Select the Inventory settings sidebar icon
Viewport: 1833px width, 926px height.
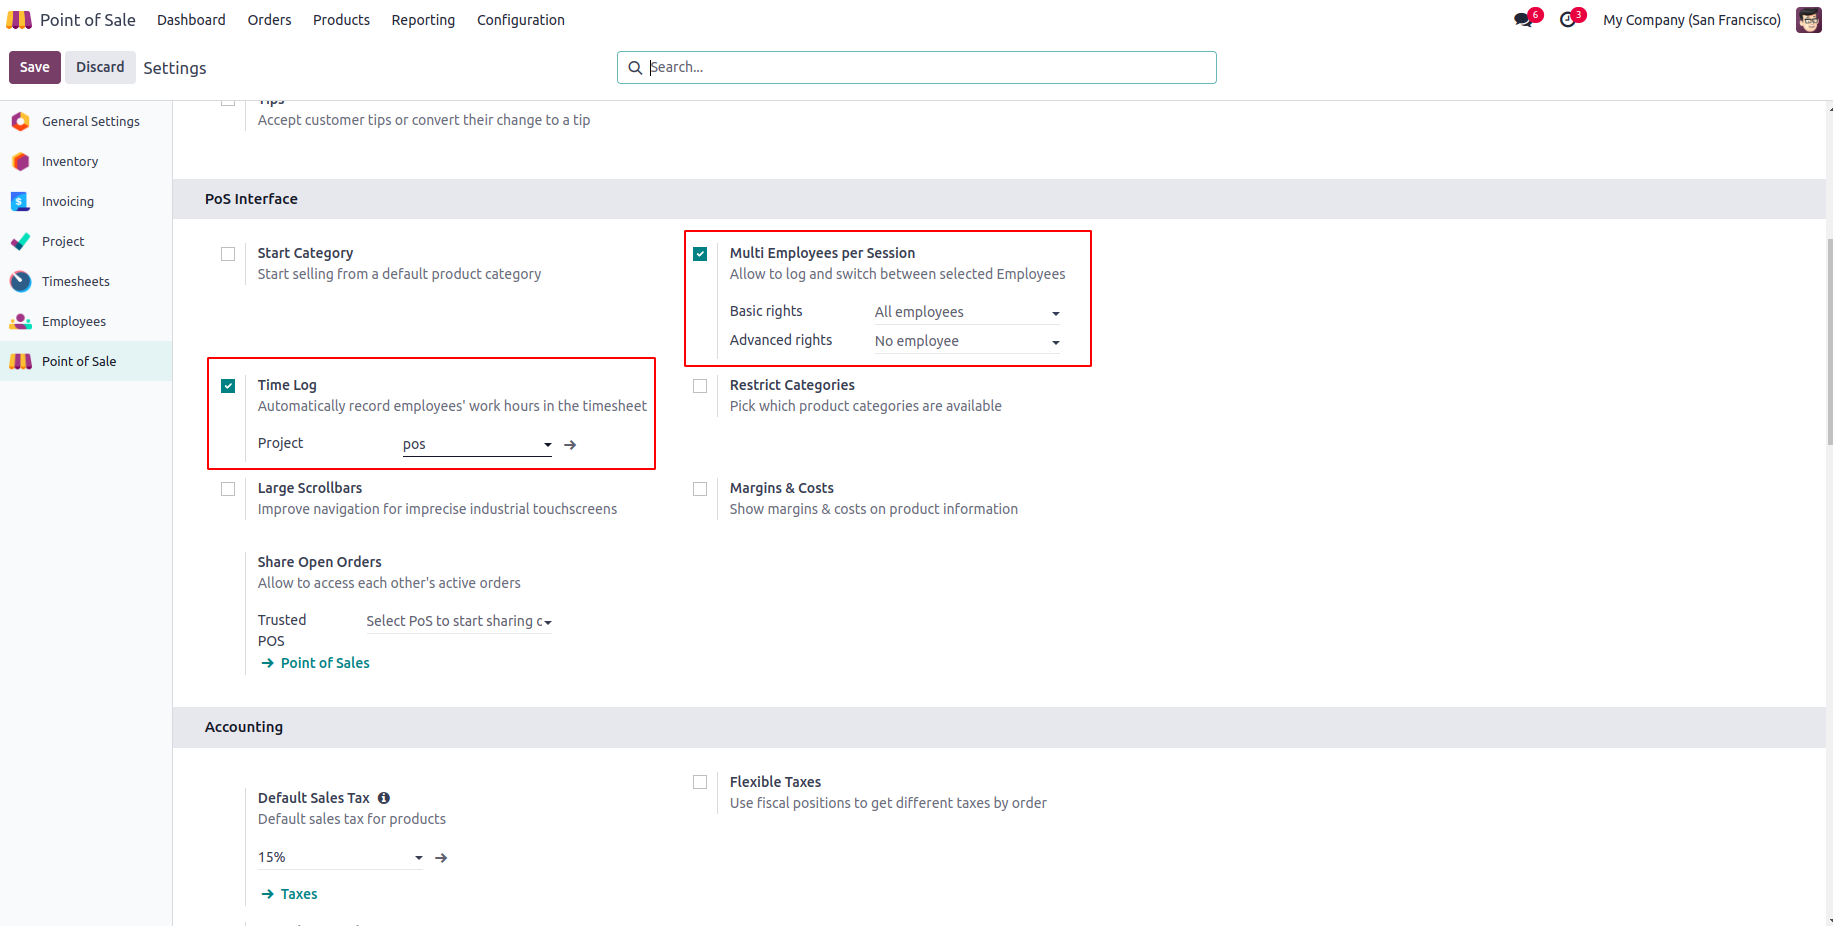tap(21, 161)
